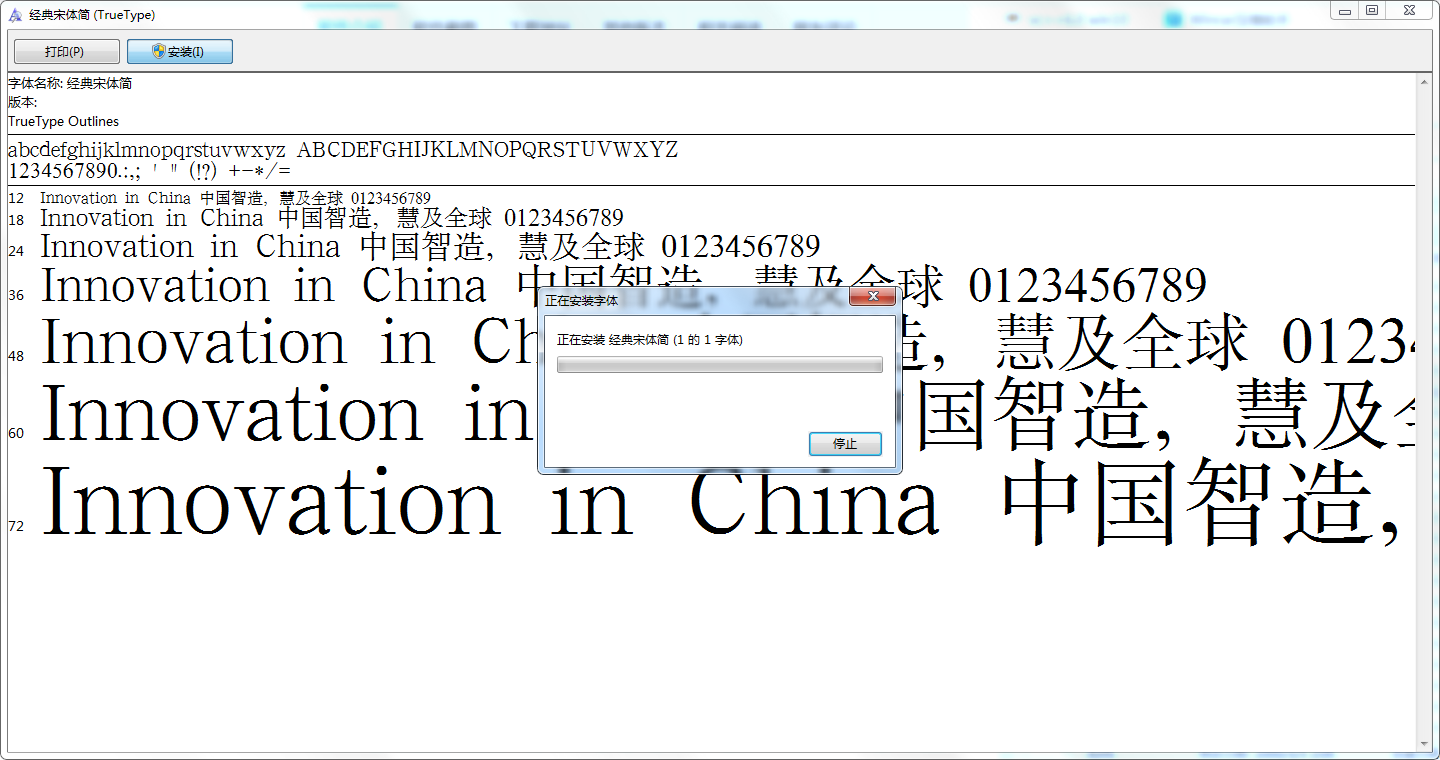Click the font installation progress bar
The width and height of the screenshot is (1440, 760).
click(719, 365)
